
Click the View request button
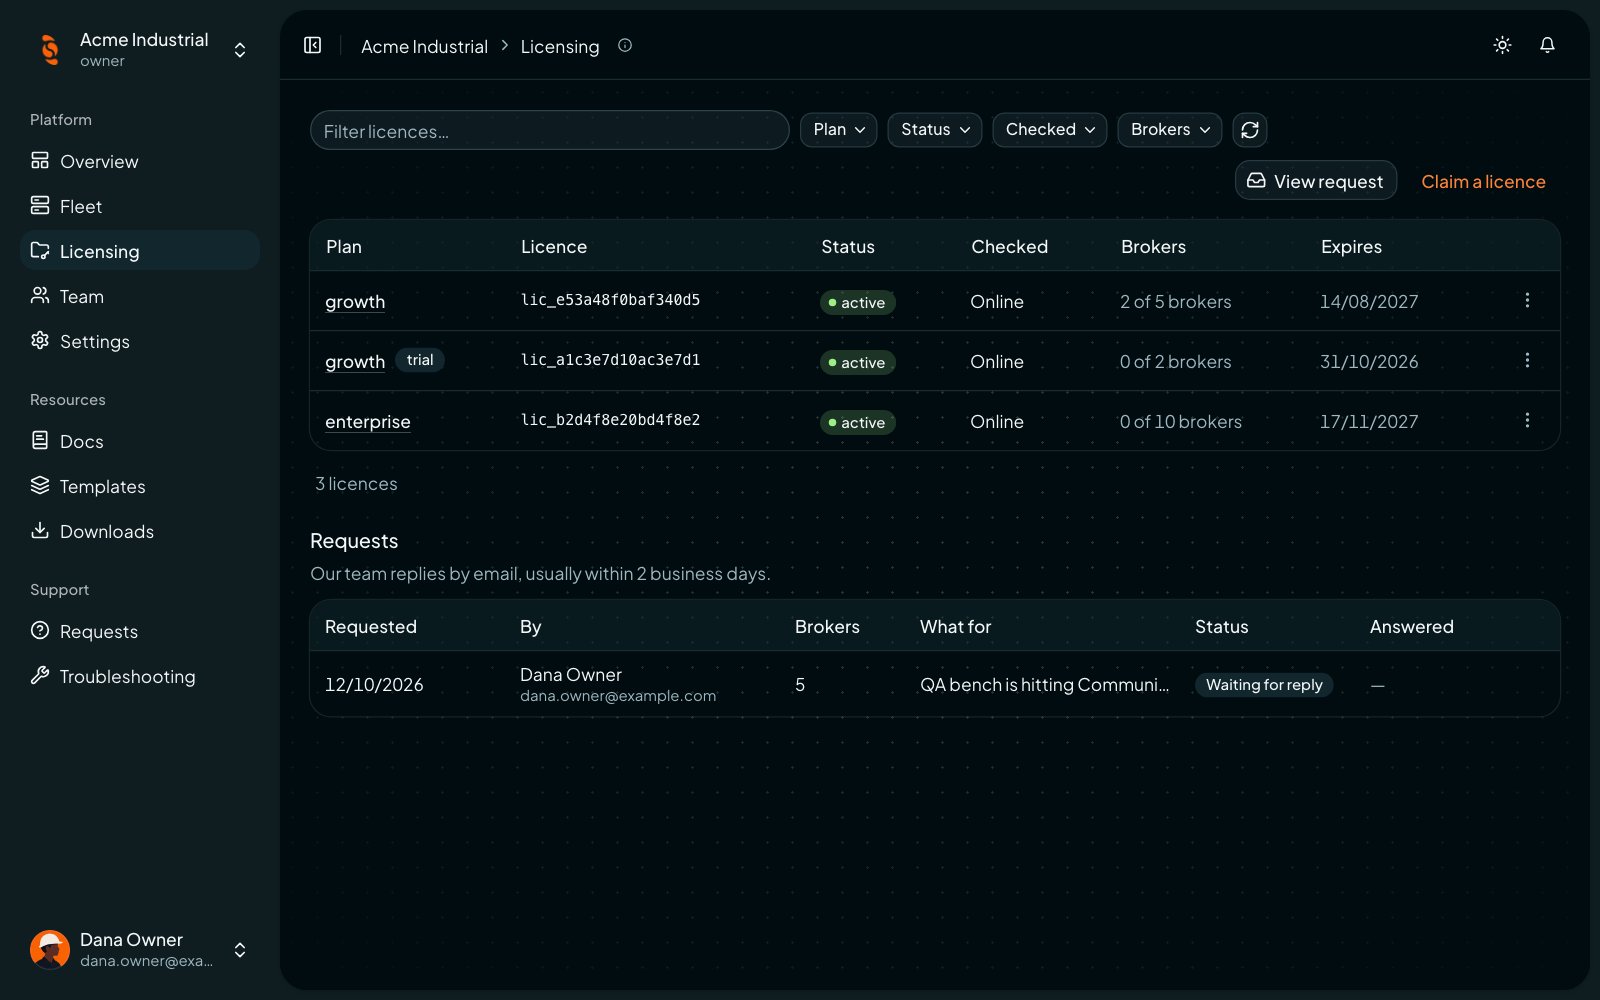(x=1316, y=181)
